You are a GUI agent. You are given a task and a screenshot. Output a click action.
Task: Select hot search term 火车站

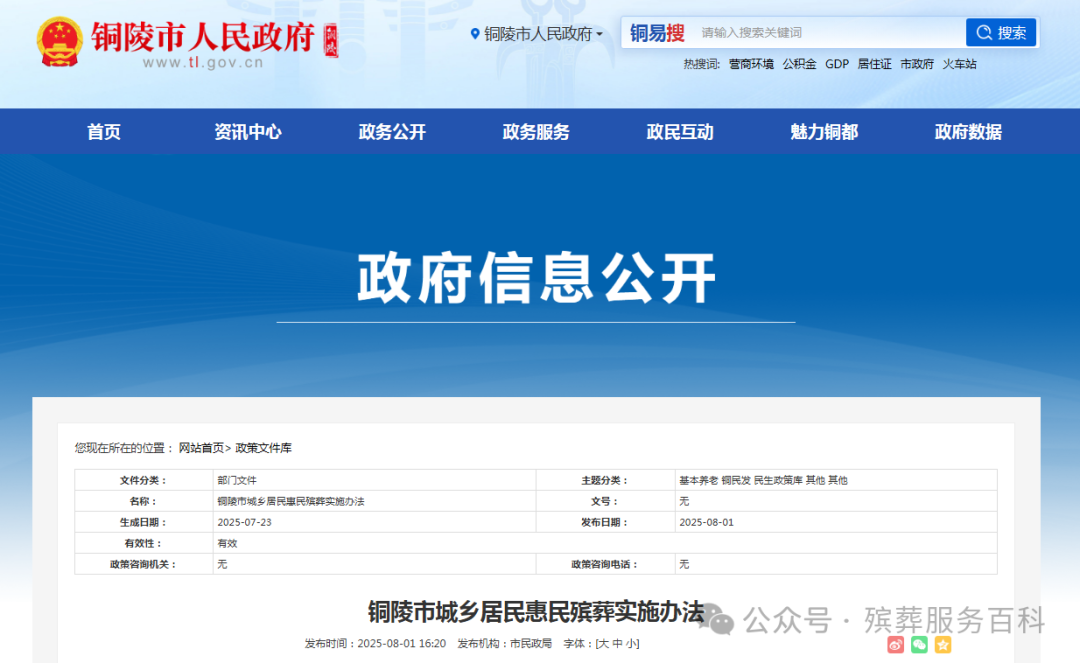[x=959, y=64]
